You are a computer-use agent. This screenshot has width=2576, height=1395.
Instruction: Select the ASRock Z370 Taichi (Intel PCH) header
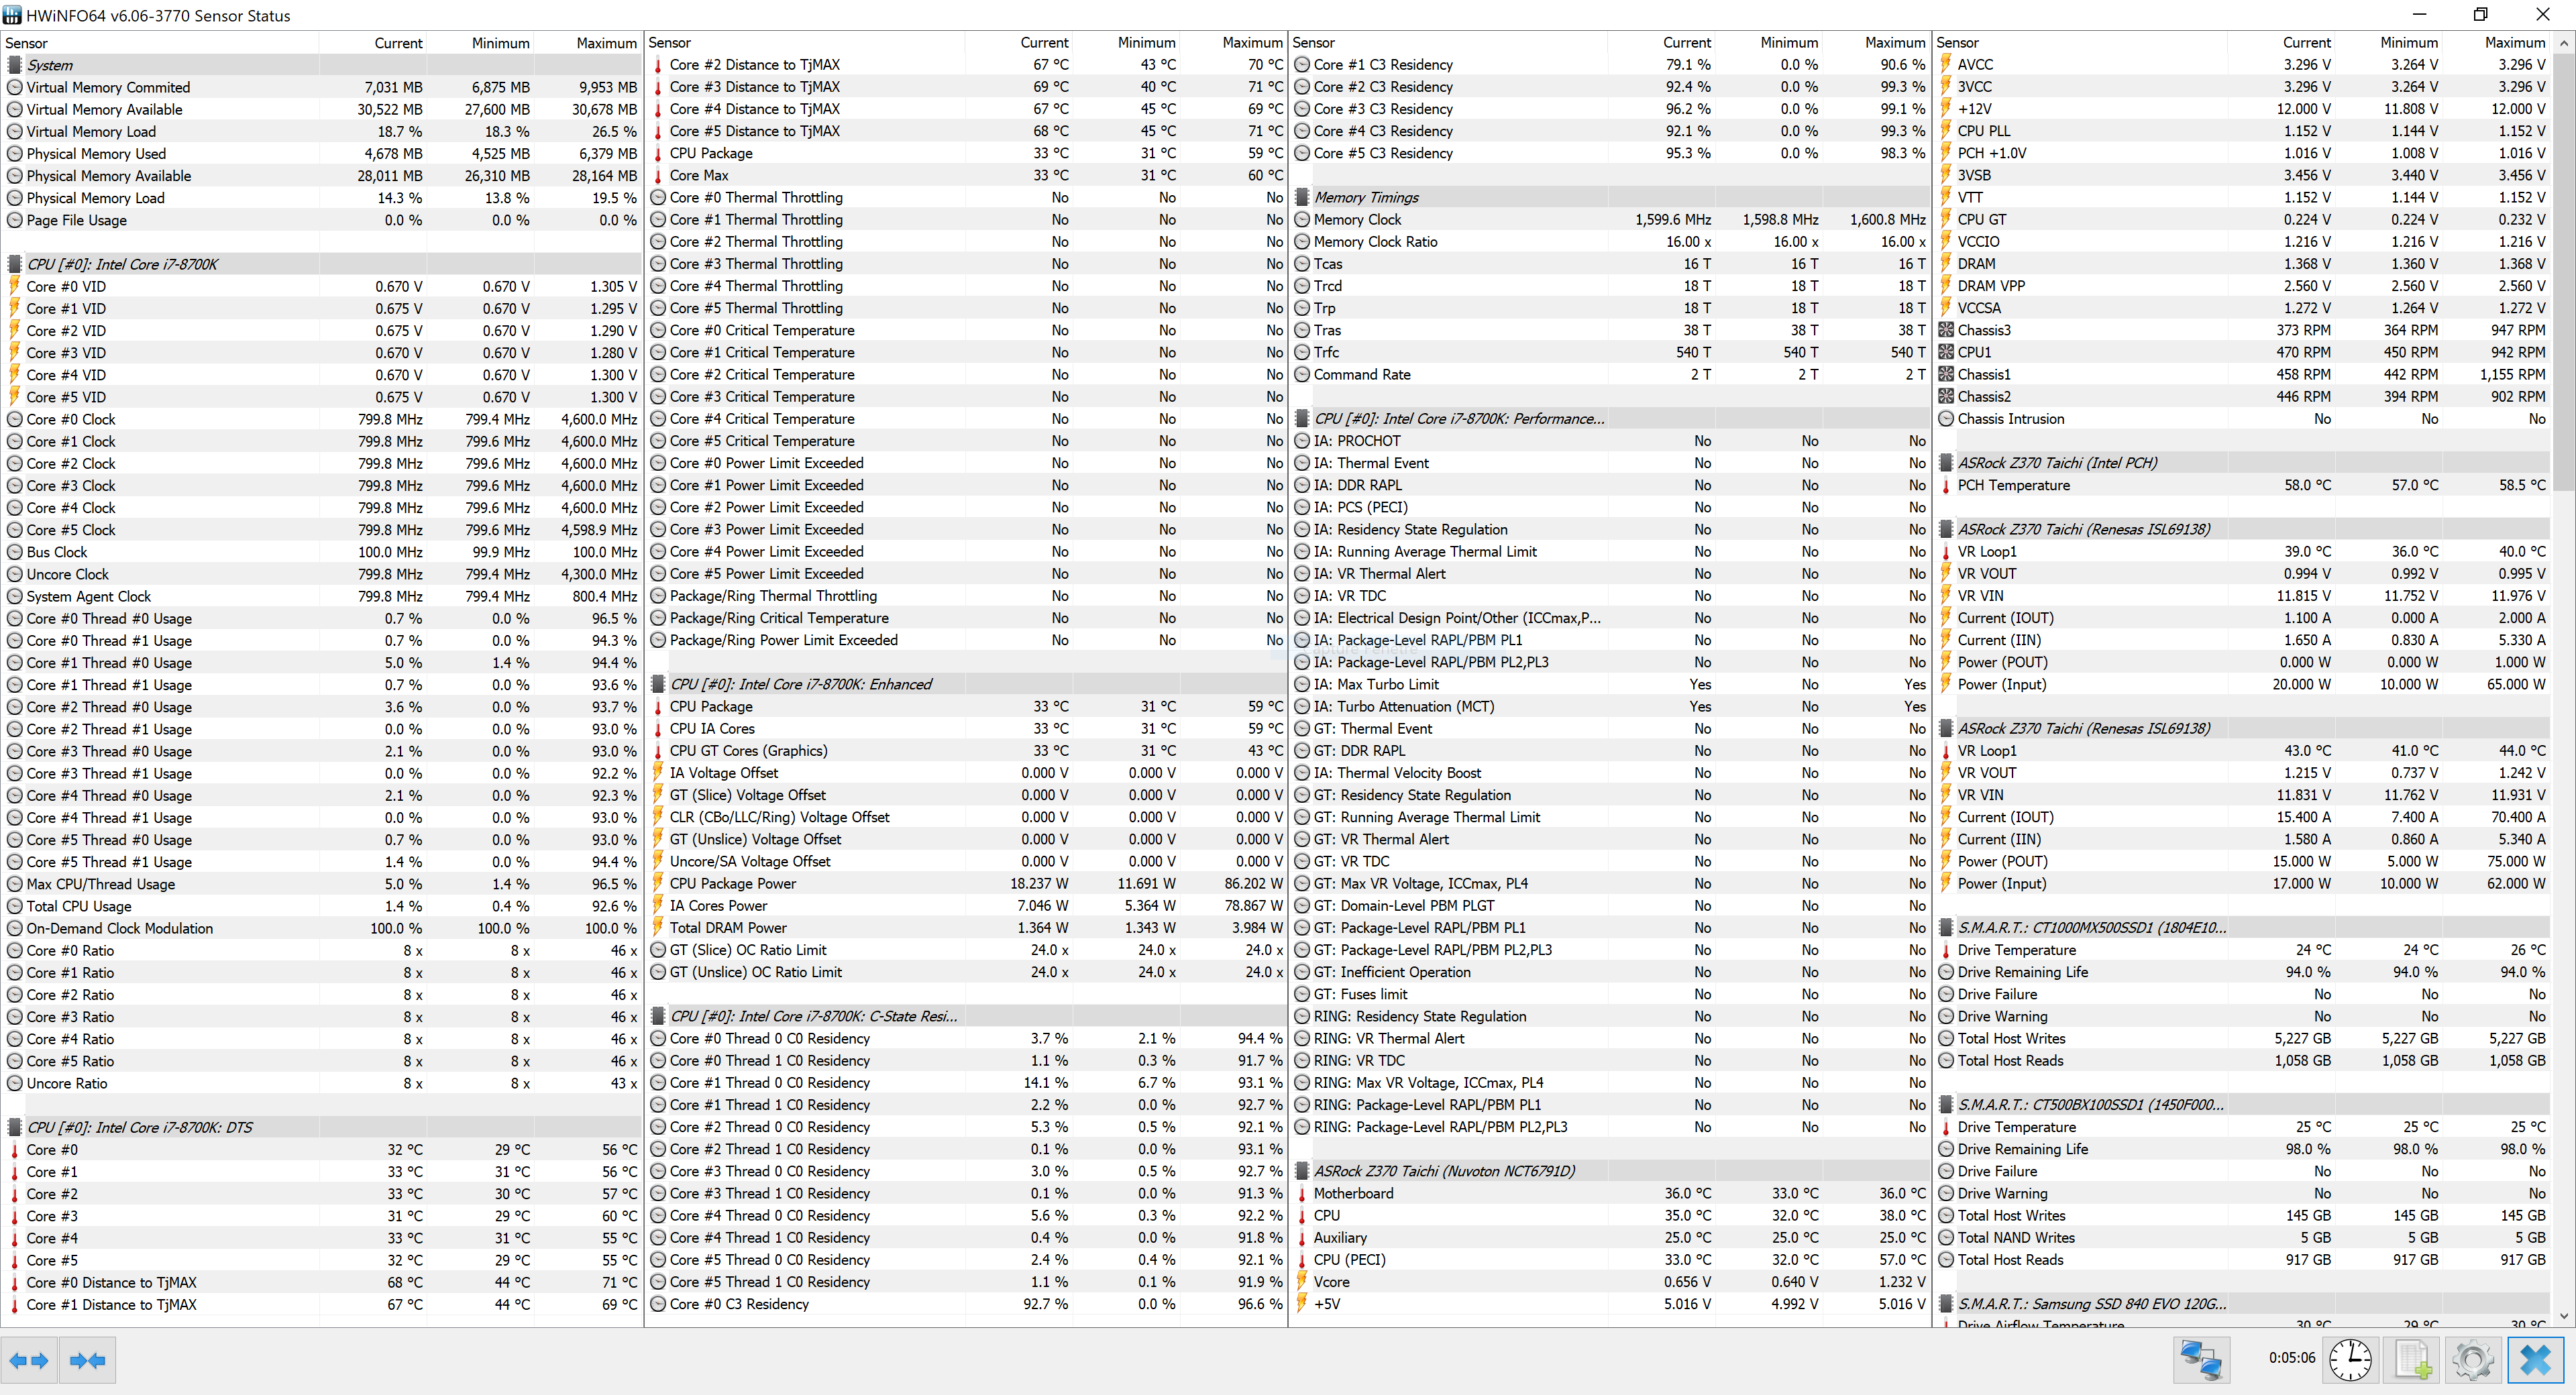[x=2057, y=463]
